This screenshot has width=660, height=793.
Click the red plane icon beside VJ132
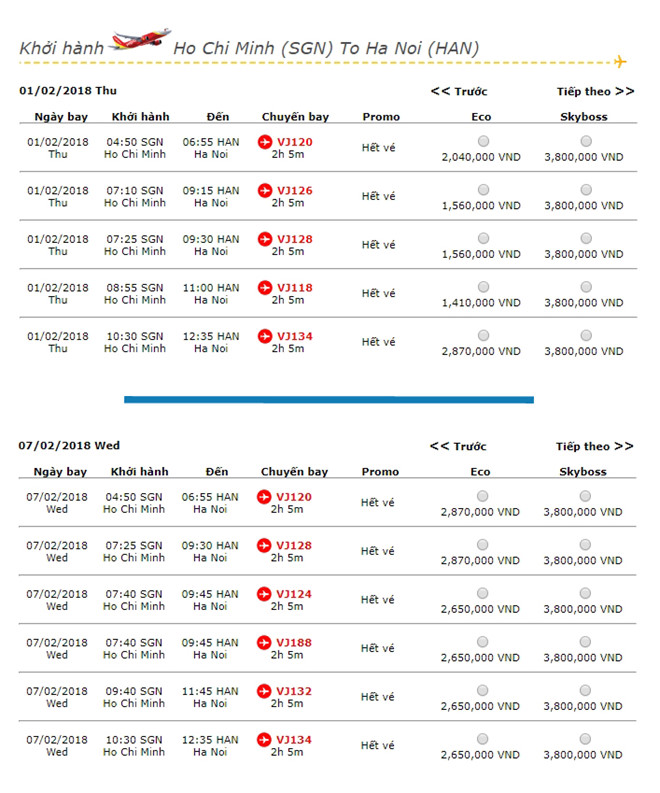[265, 691]
